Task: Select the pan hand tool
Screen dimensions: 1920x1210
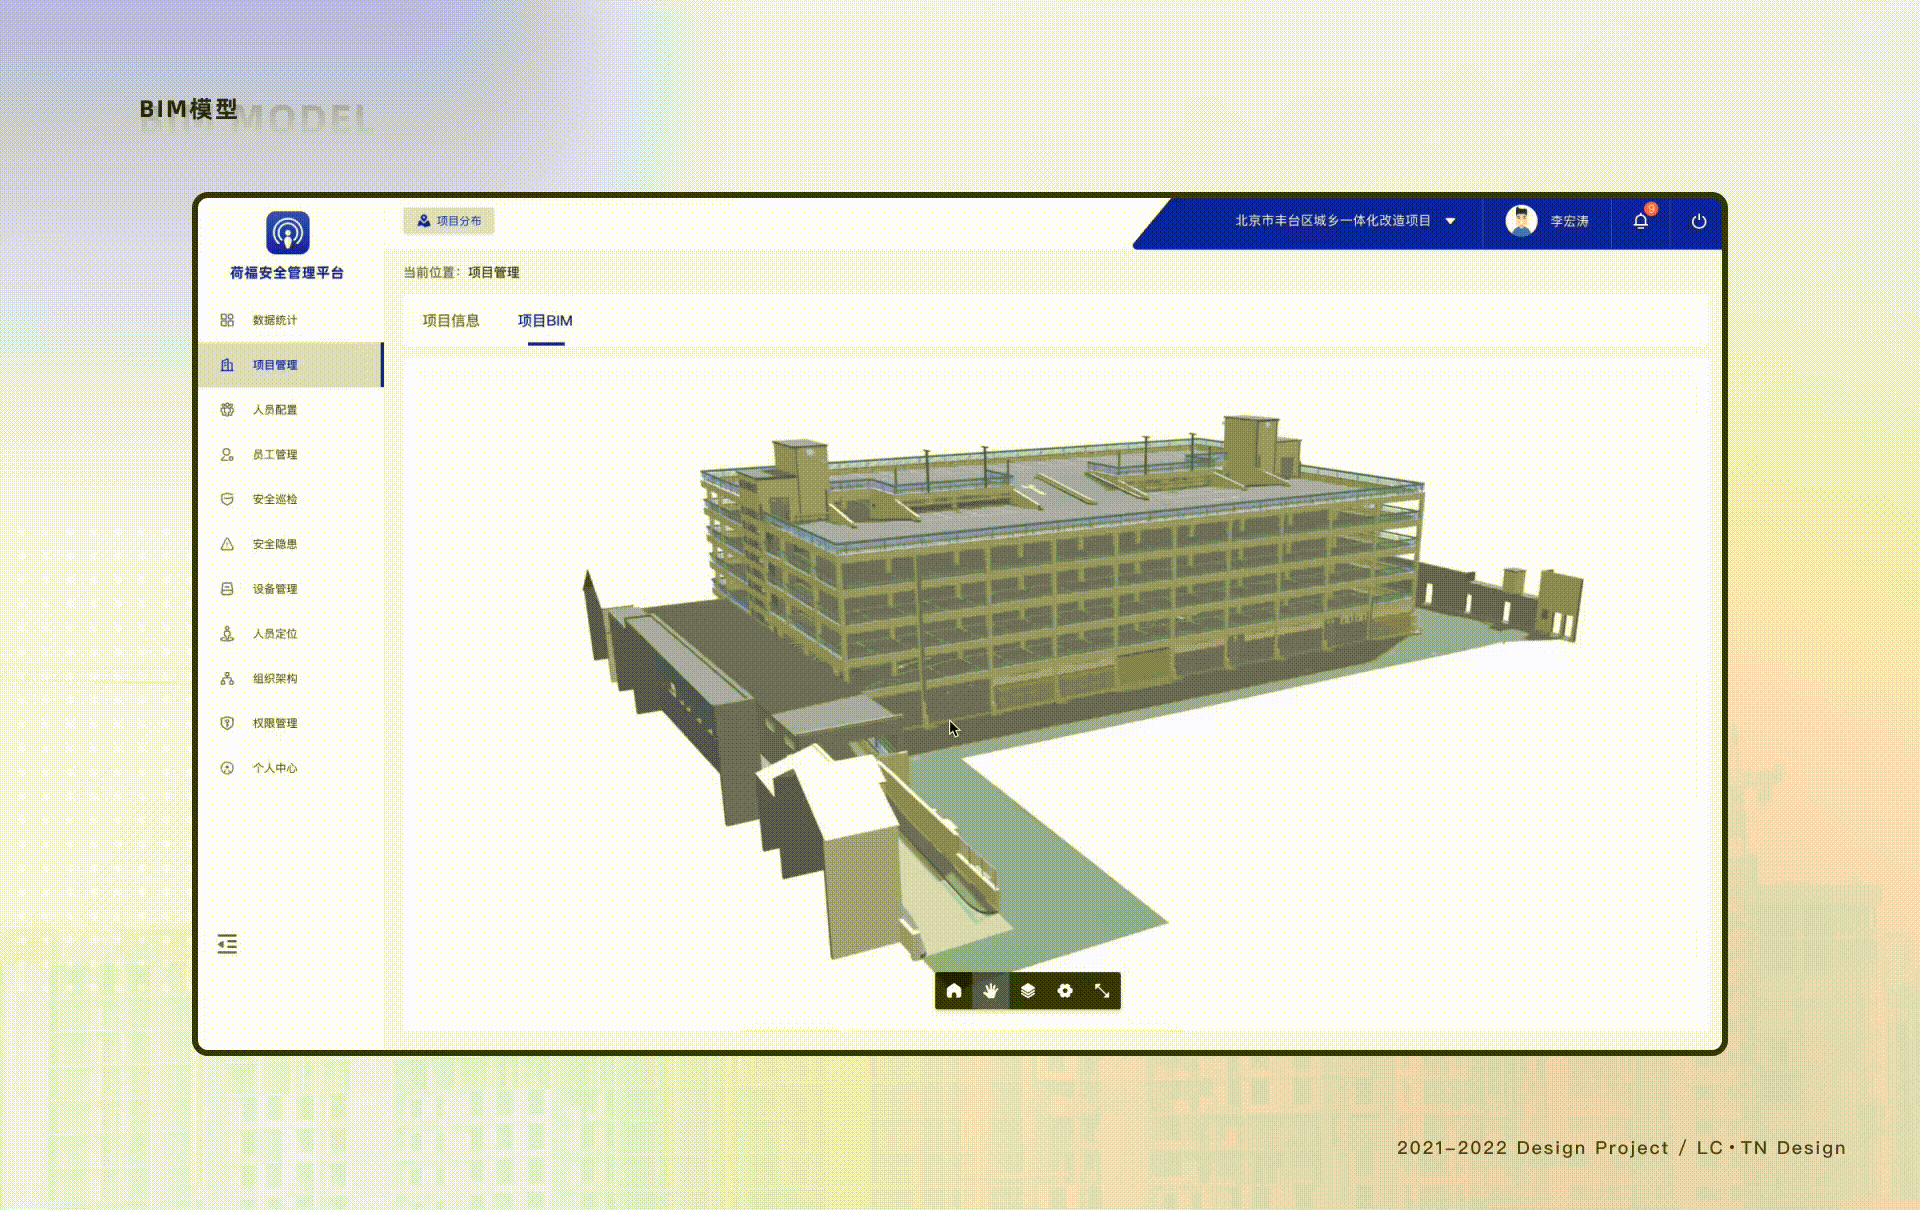Action: 991,991
